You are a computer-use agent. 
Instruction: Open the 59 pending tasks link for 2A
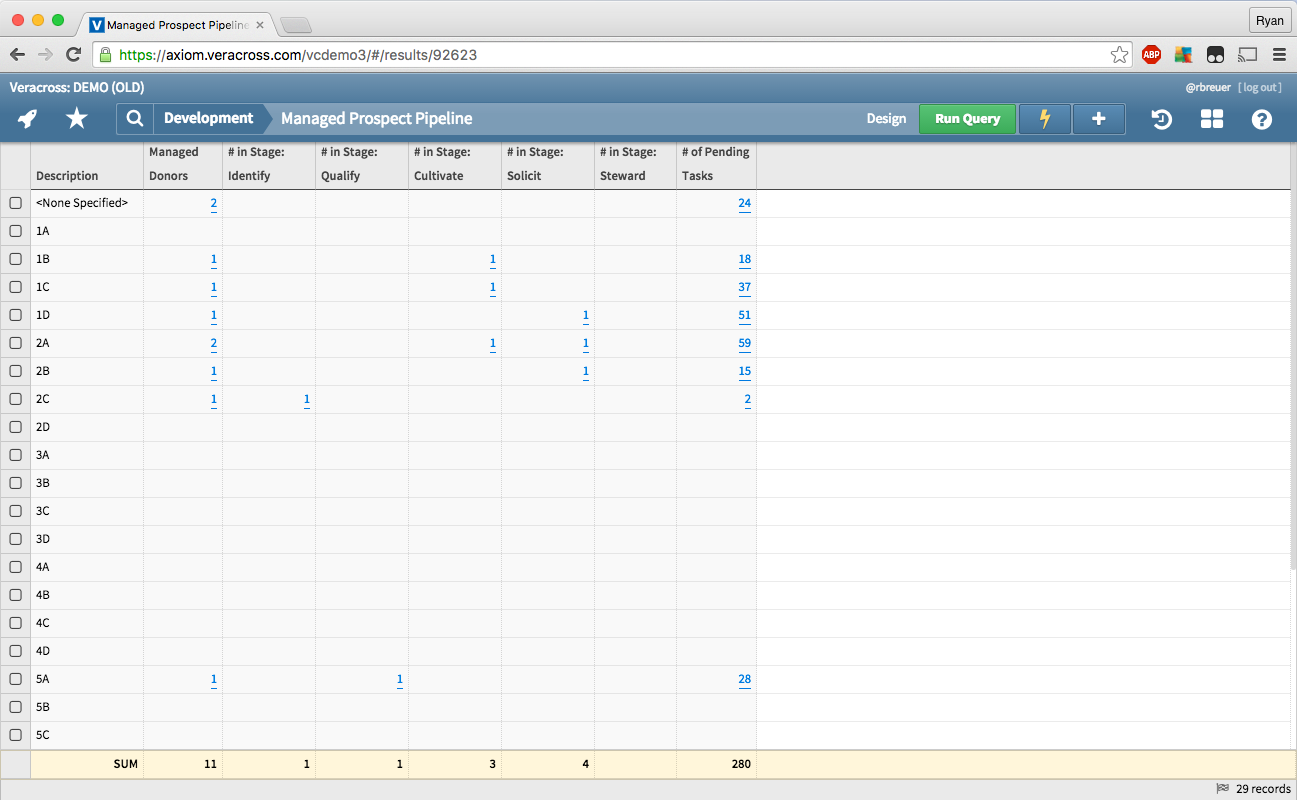pyautogui.click(x=744, y=343)
